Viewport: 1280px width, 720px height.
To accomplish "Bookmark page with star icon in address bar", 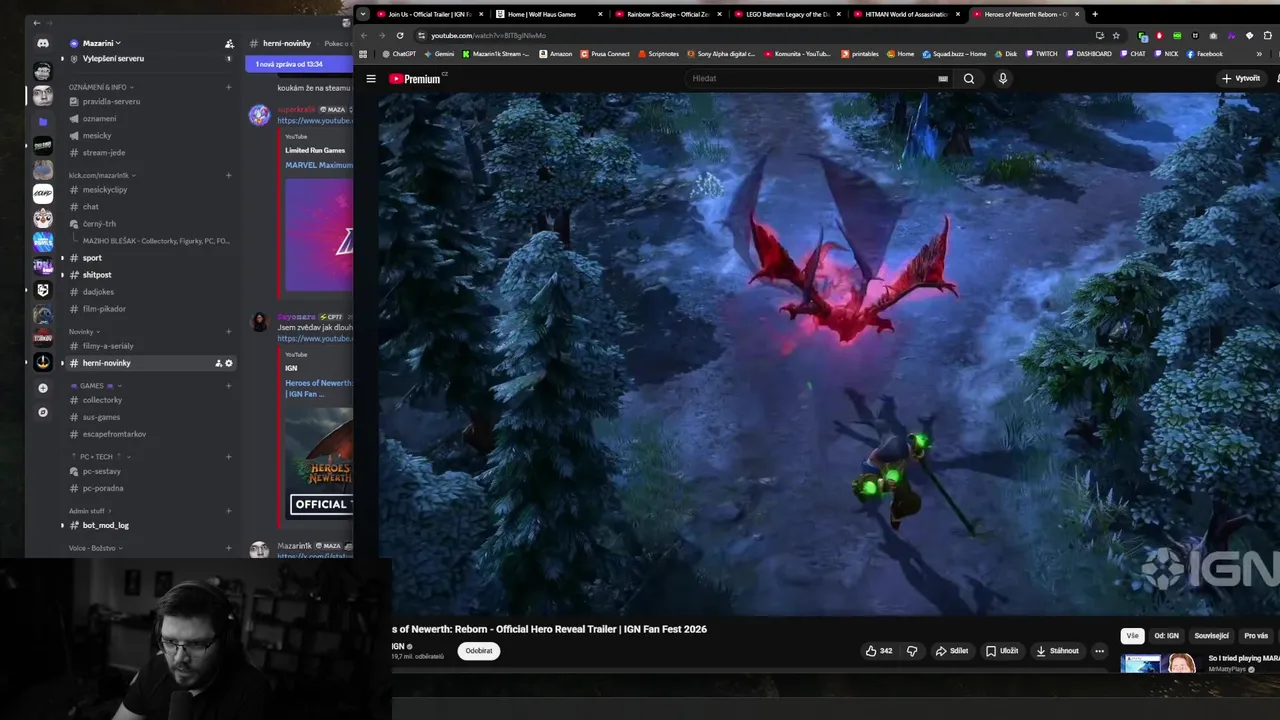I will click(x=1116, y=35).
